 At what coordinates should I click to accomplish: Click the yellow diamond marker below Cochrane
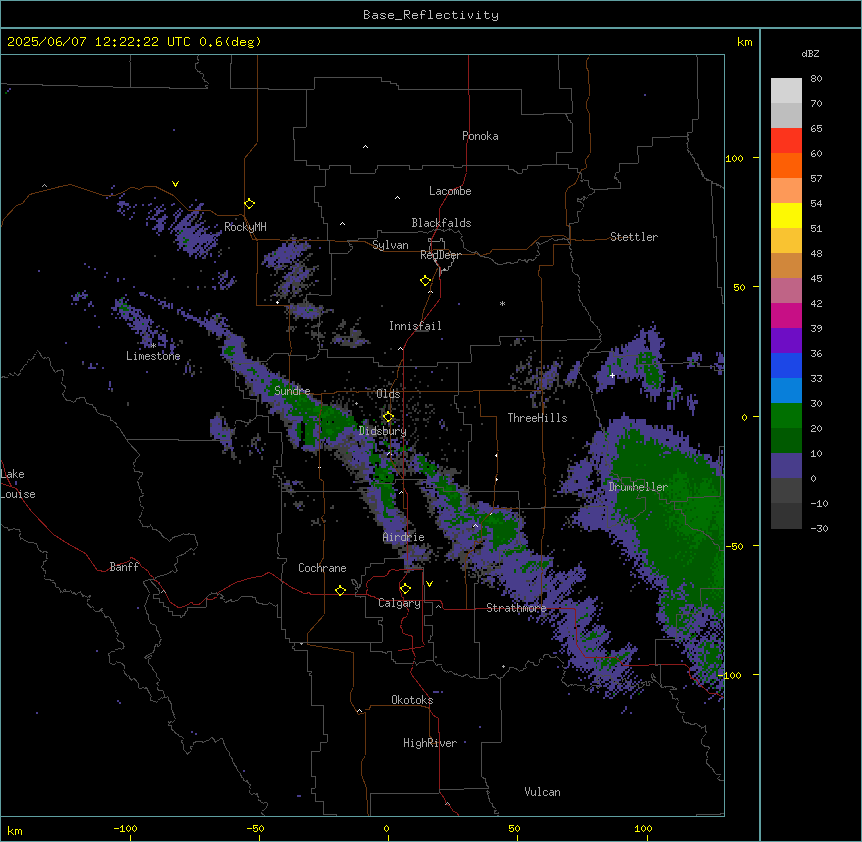pyautogui.click(x=340, y=590)
